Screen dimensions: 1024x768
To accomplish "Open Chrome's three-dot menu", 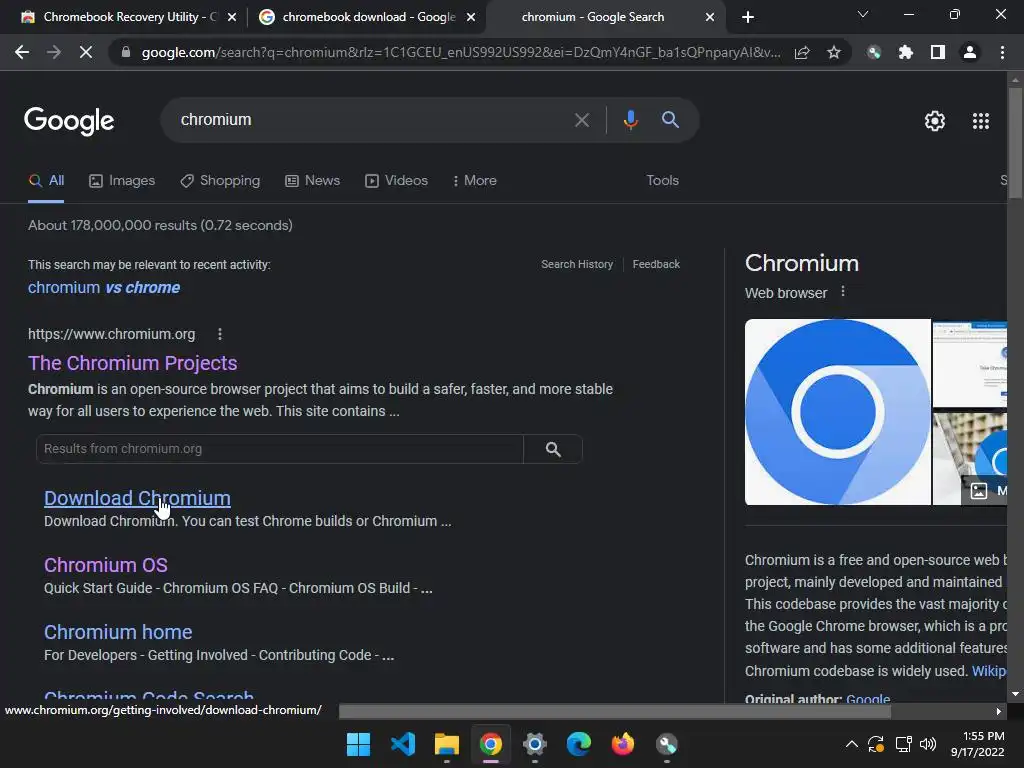I will (x=1002, y=52).
